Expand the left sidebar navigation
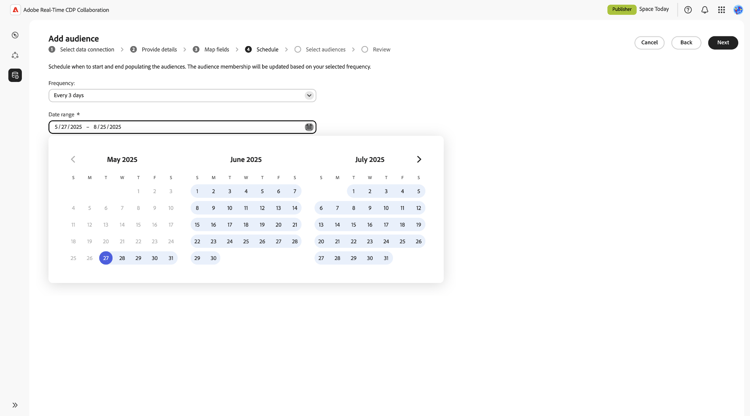Screen dimensions: 750x416 click(15, 405)
